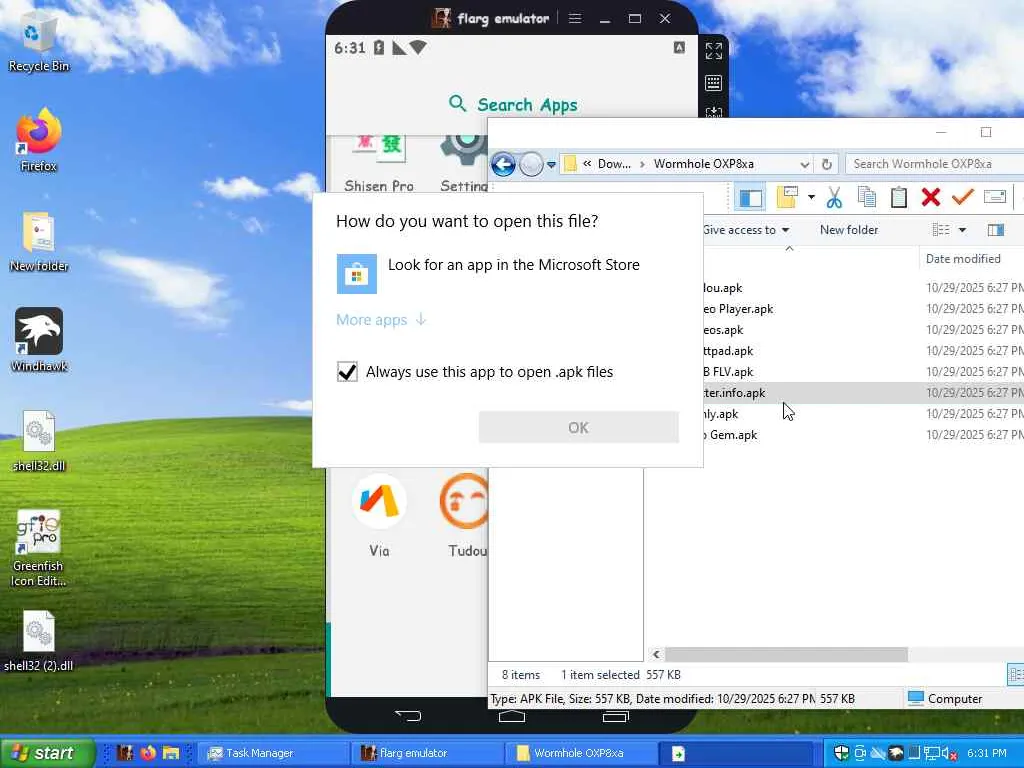Screen dimensions: 1024x768
Task: Toggle the preview pane icon
Action: 995,230
